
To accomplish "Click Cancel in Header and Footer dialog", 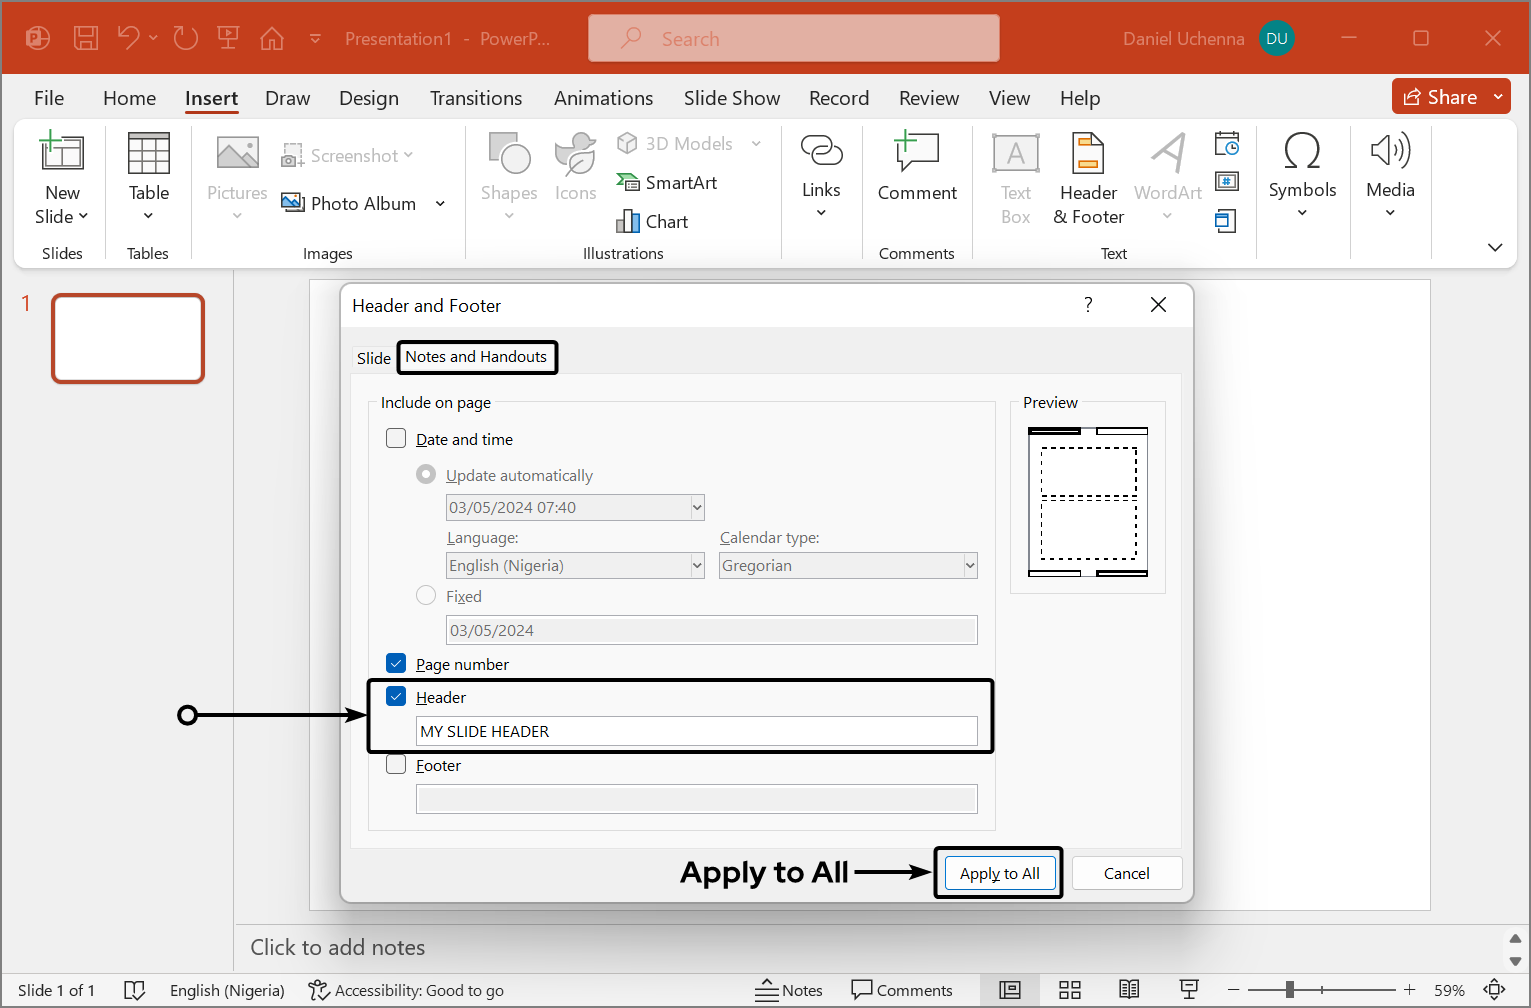I will tap(1126, 873).
